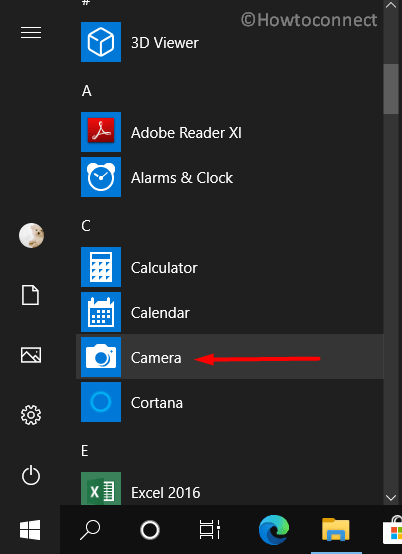
Task: Open taskbar Search magnifier
Action: (x=90, y=530)
